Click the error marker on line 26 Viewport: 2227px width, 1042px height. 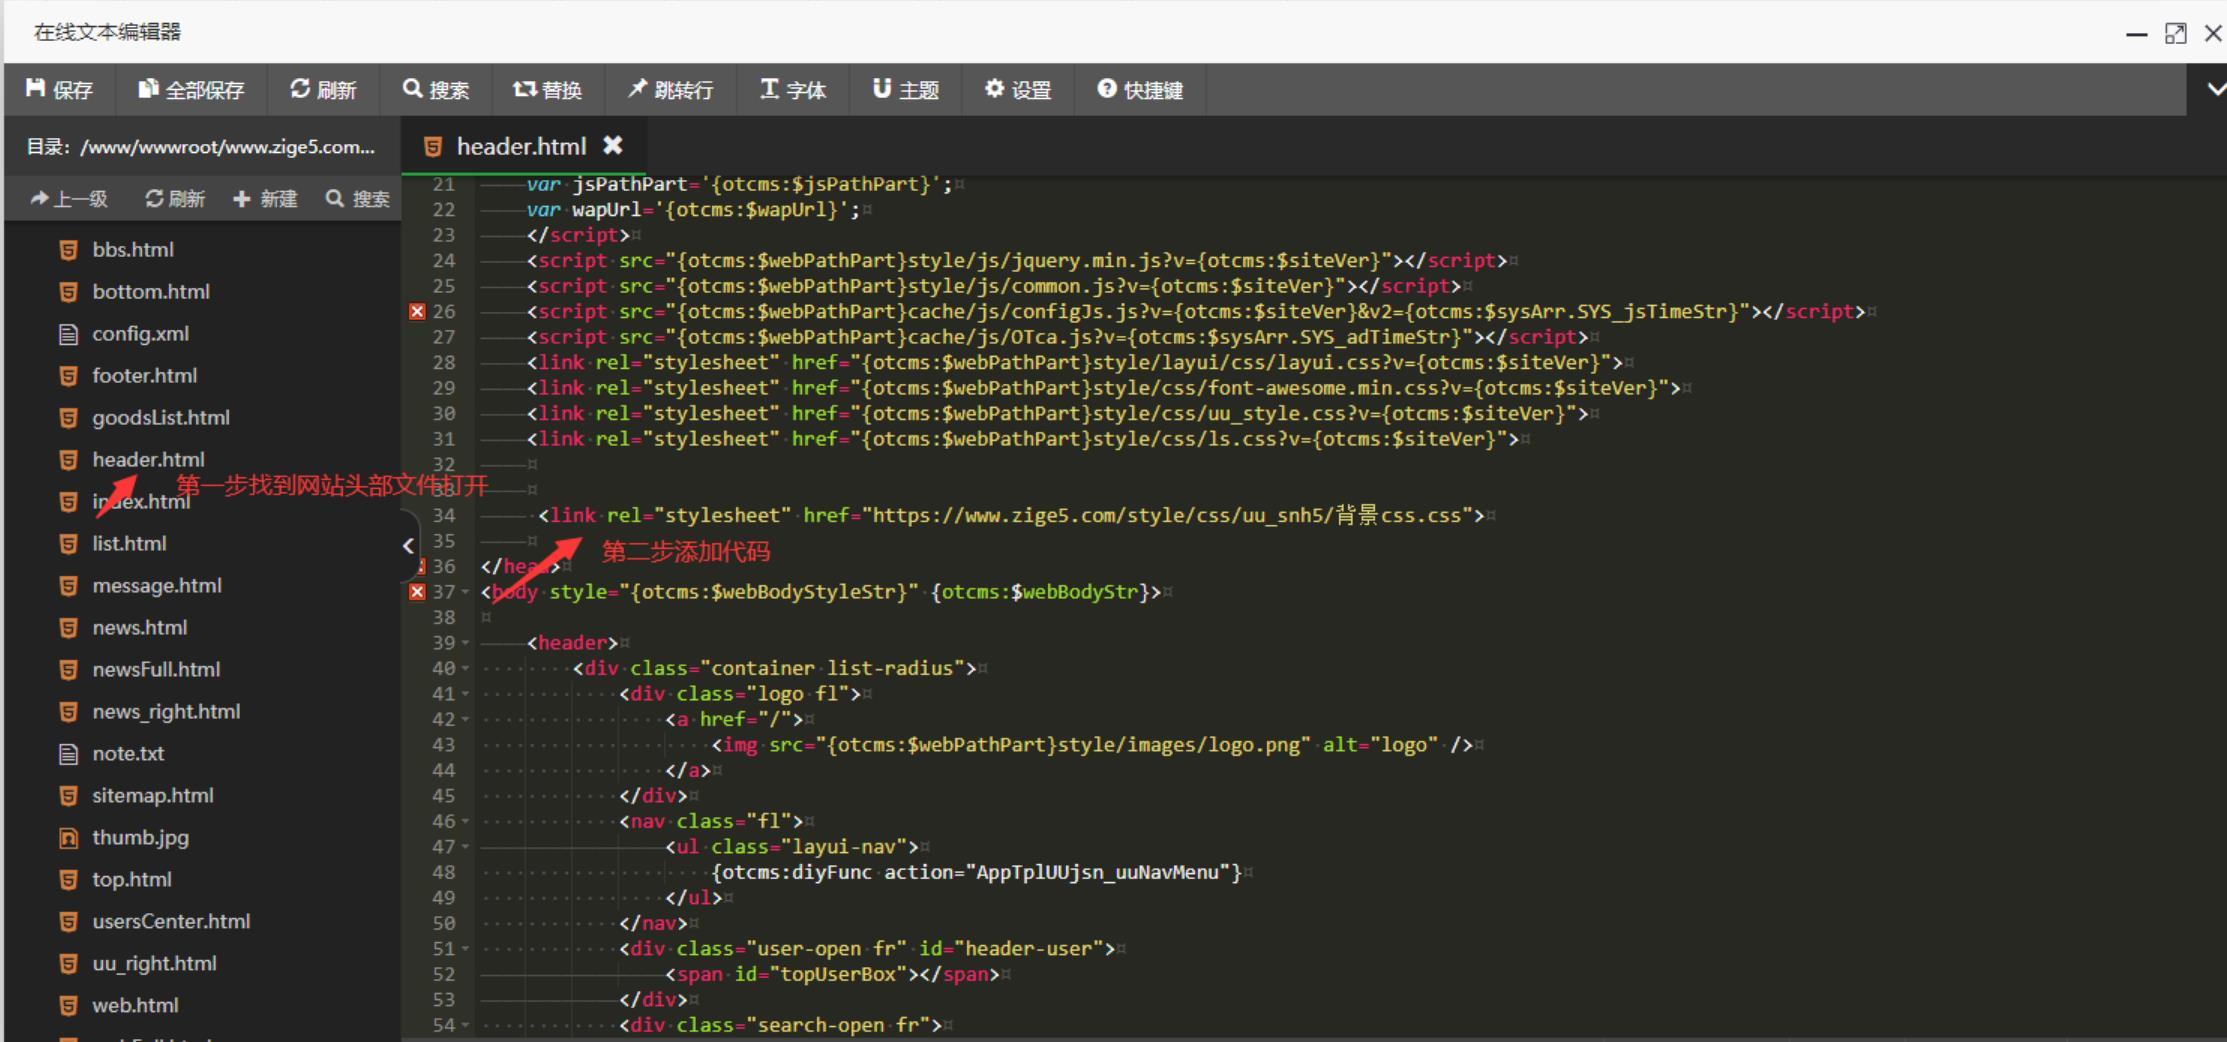click(x=417, y=311)
